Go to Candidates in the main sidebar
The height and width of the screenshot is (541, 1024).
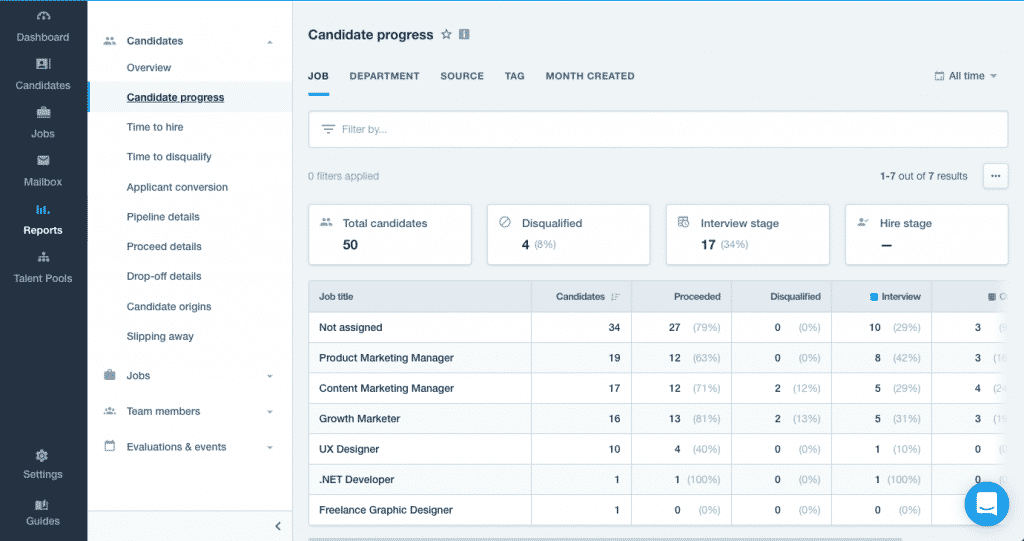pos(43,74)
